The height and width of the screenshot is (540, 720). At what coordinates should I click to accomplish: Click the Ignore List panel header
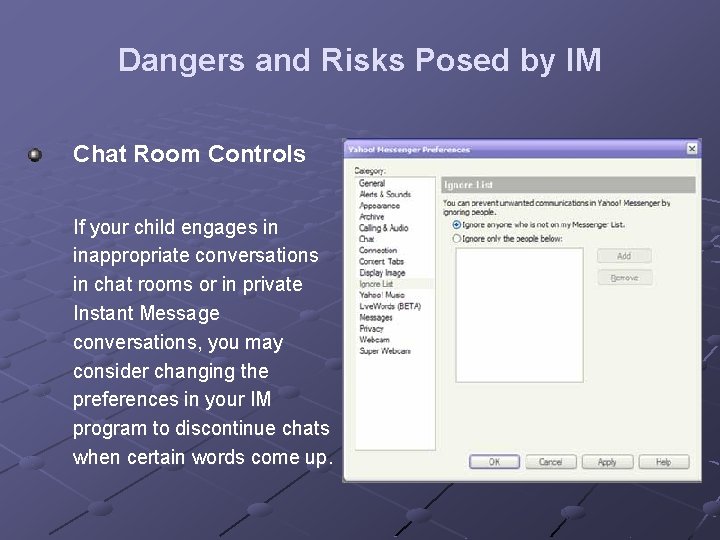(568, 185)
